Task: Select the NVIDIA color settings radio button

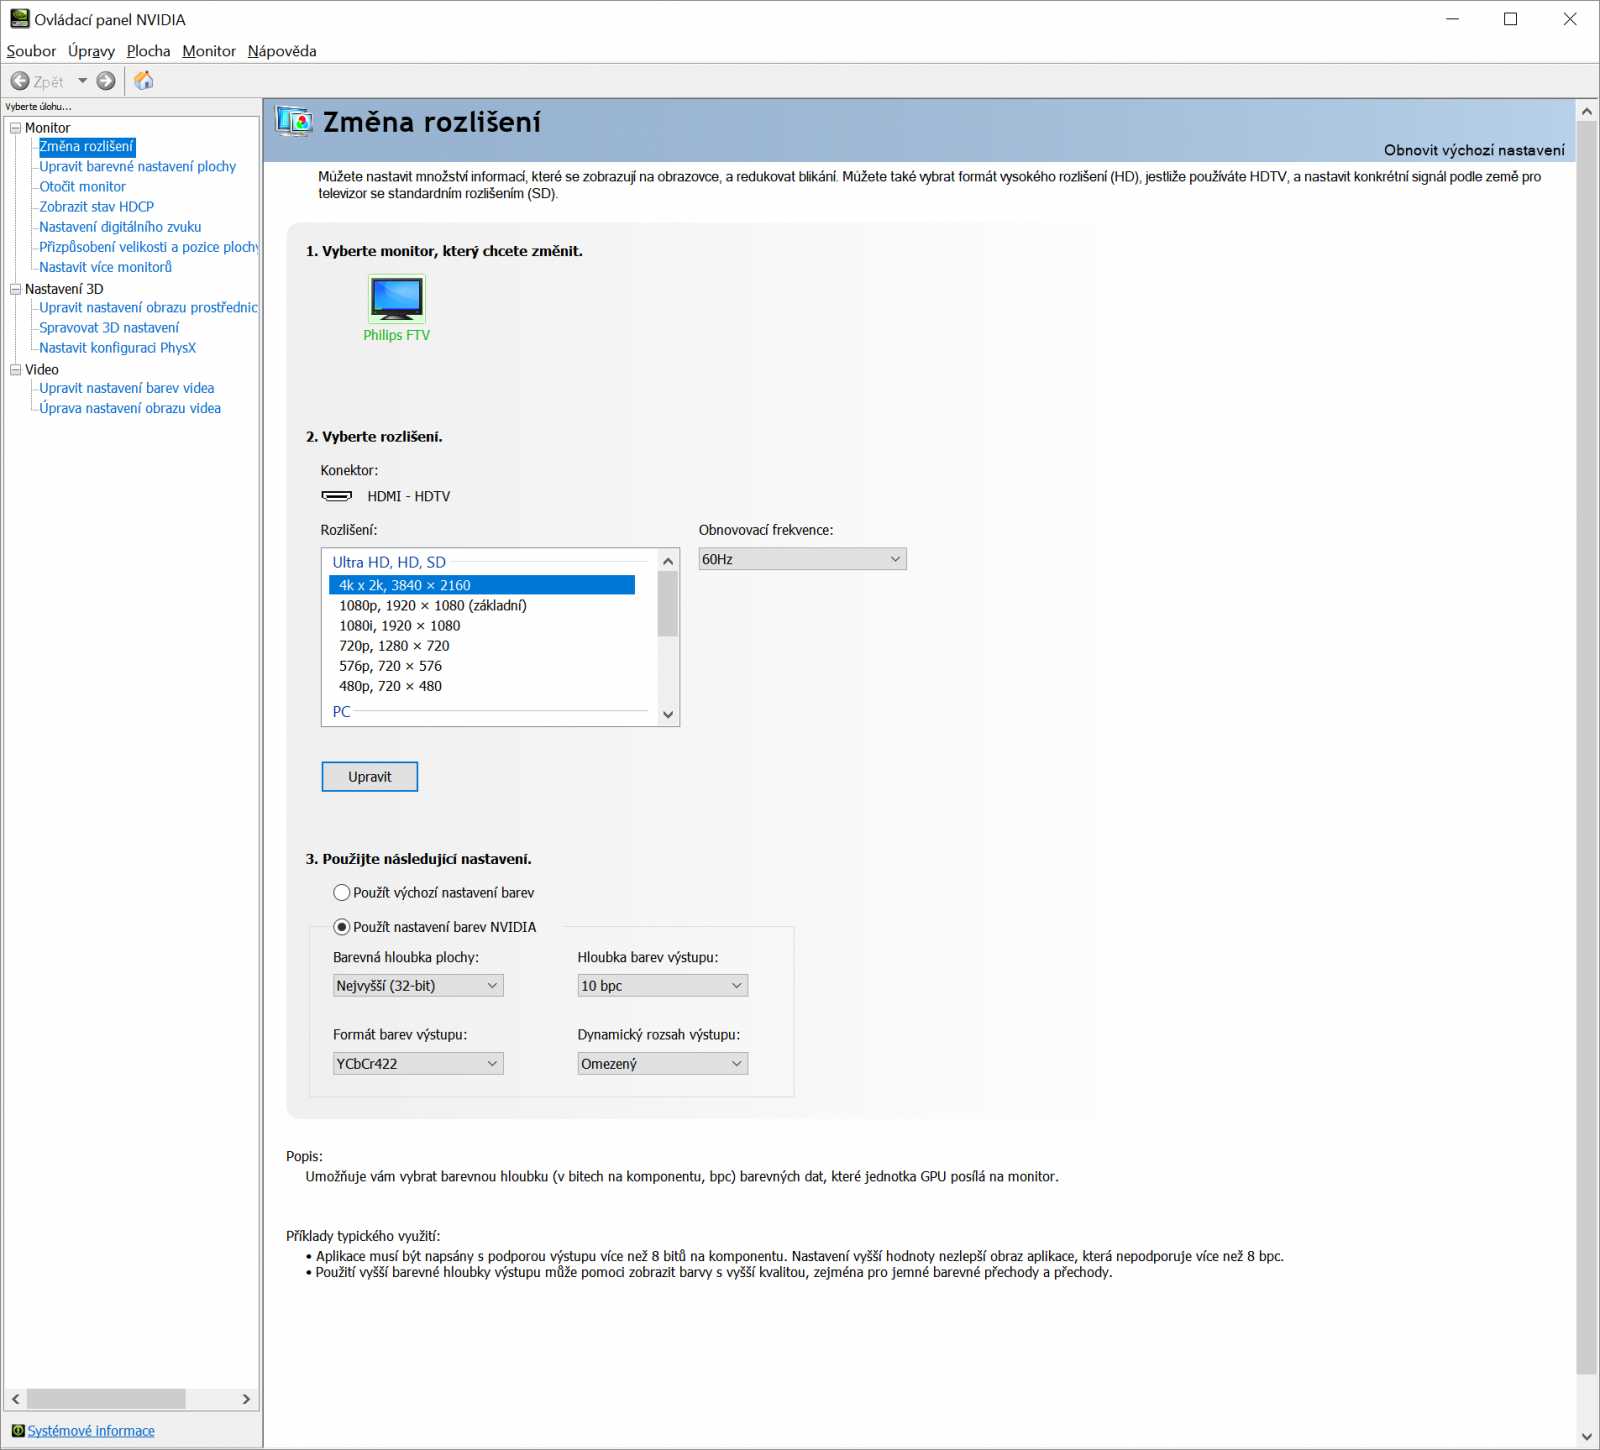Action: click(x=341, y=927)
